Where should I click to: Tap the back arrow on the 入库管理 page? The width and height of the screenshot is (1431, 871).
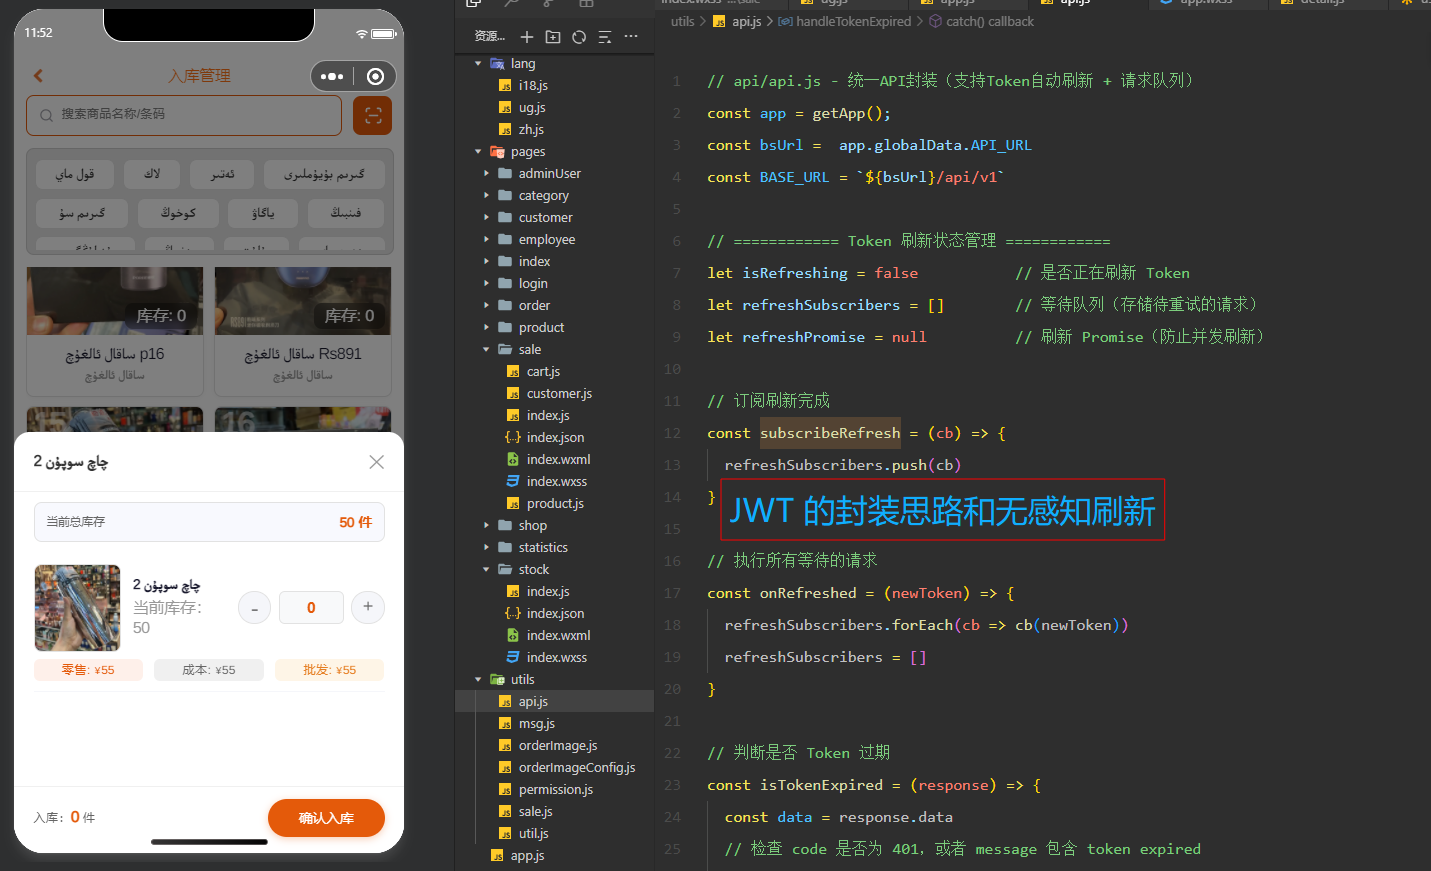point(38,75)
